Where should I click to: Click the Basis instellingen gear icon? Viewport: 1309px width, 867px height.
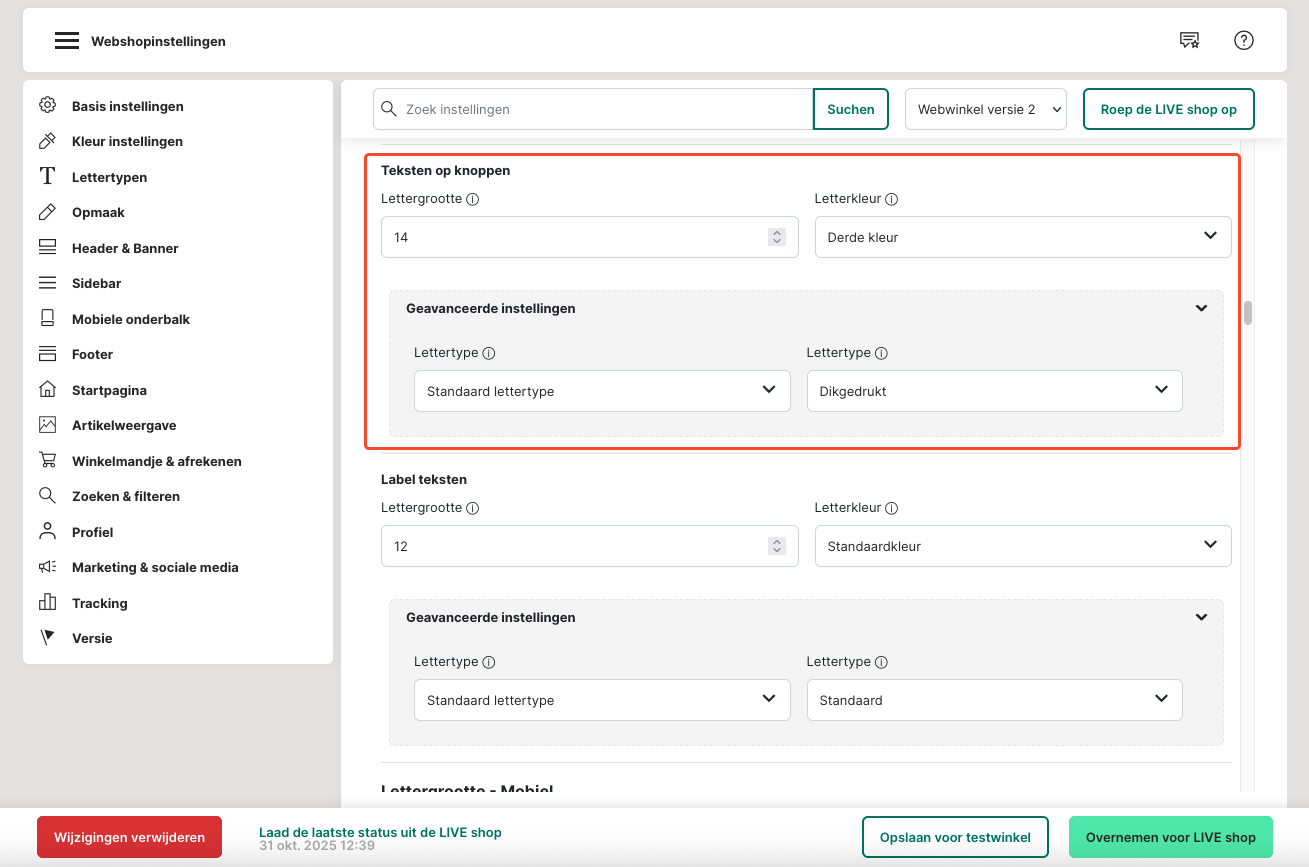click(47, 106)
